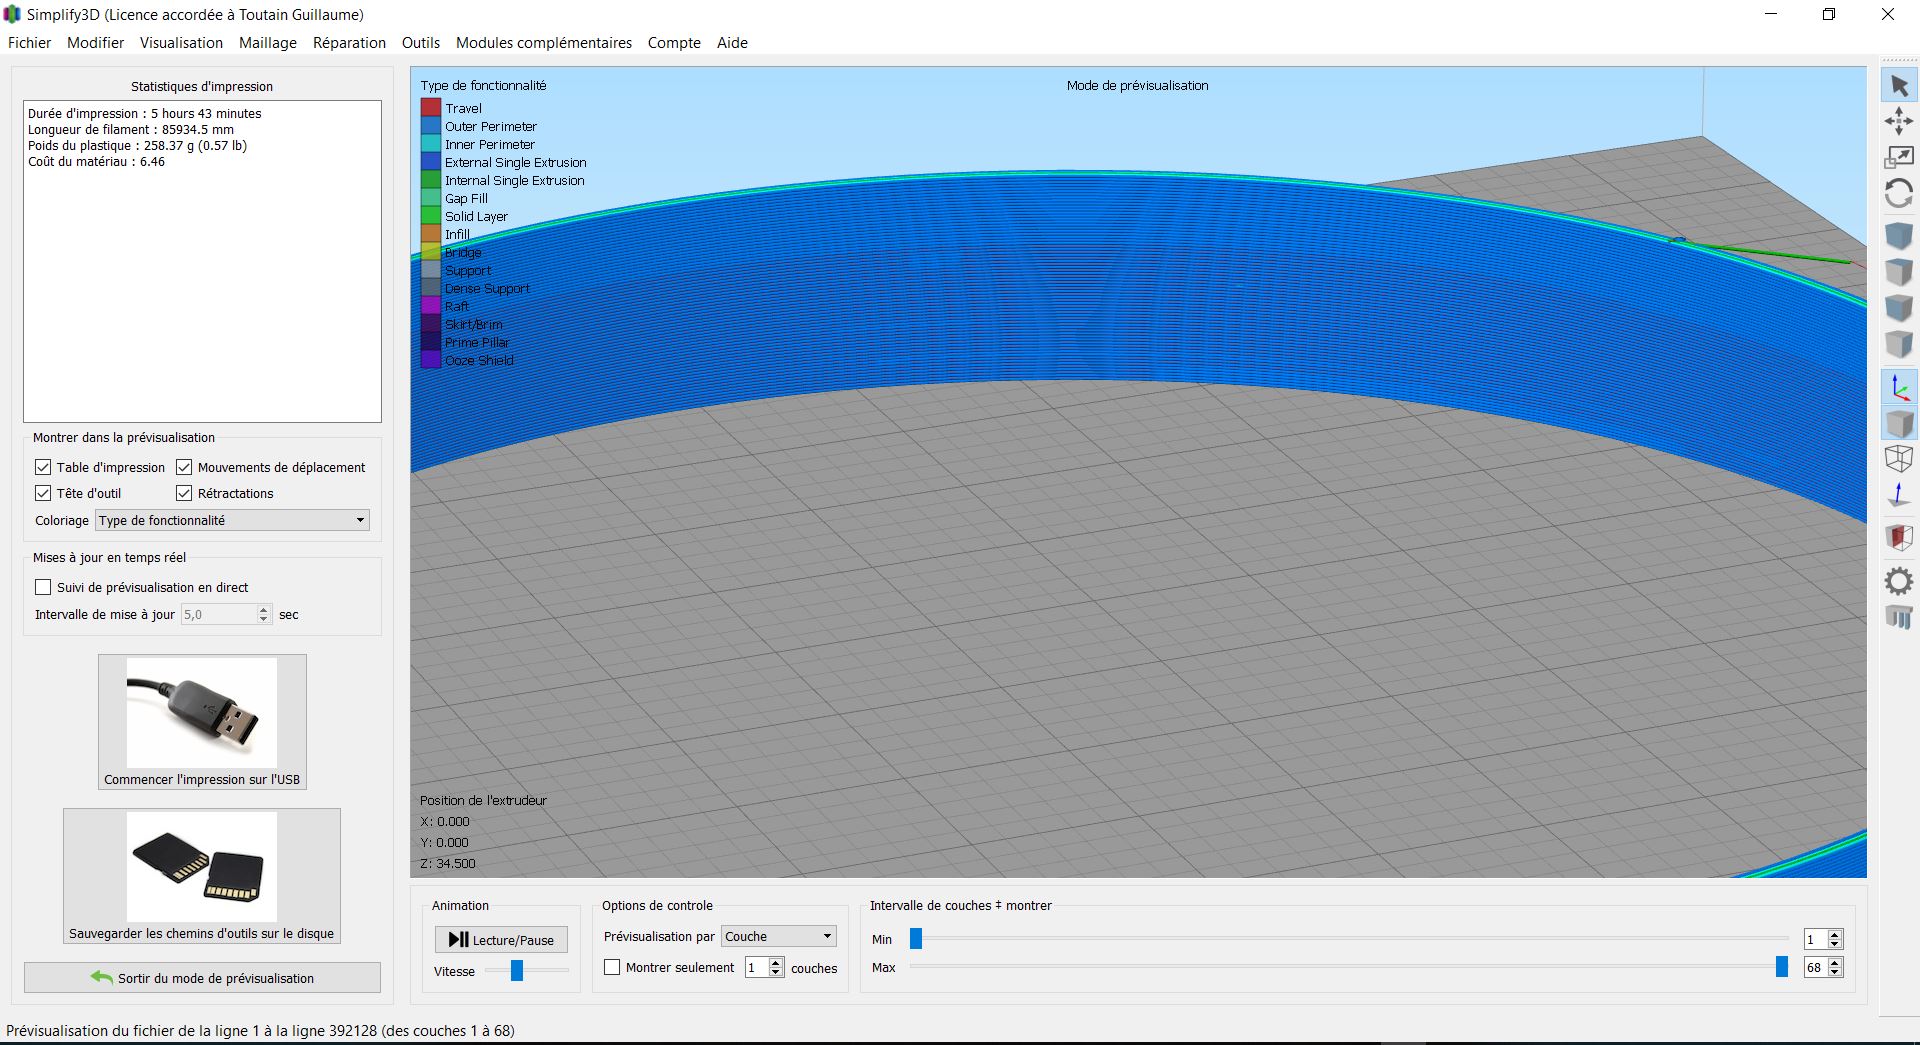Open Visualisation menu
The image size is (1920, 1045).
click(x=181, y=42)
